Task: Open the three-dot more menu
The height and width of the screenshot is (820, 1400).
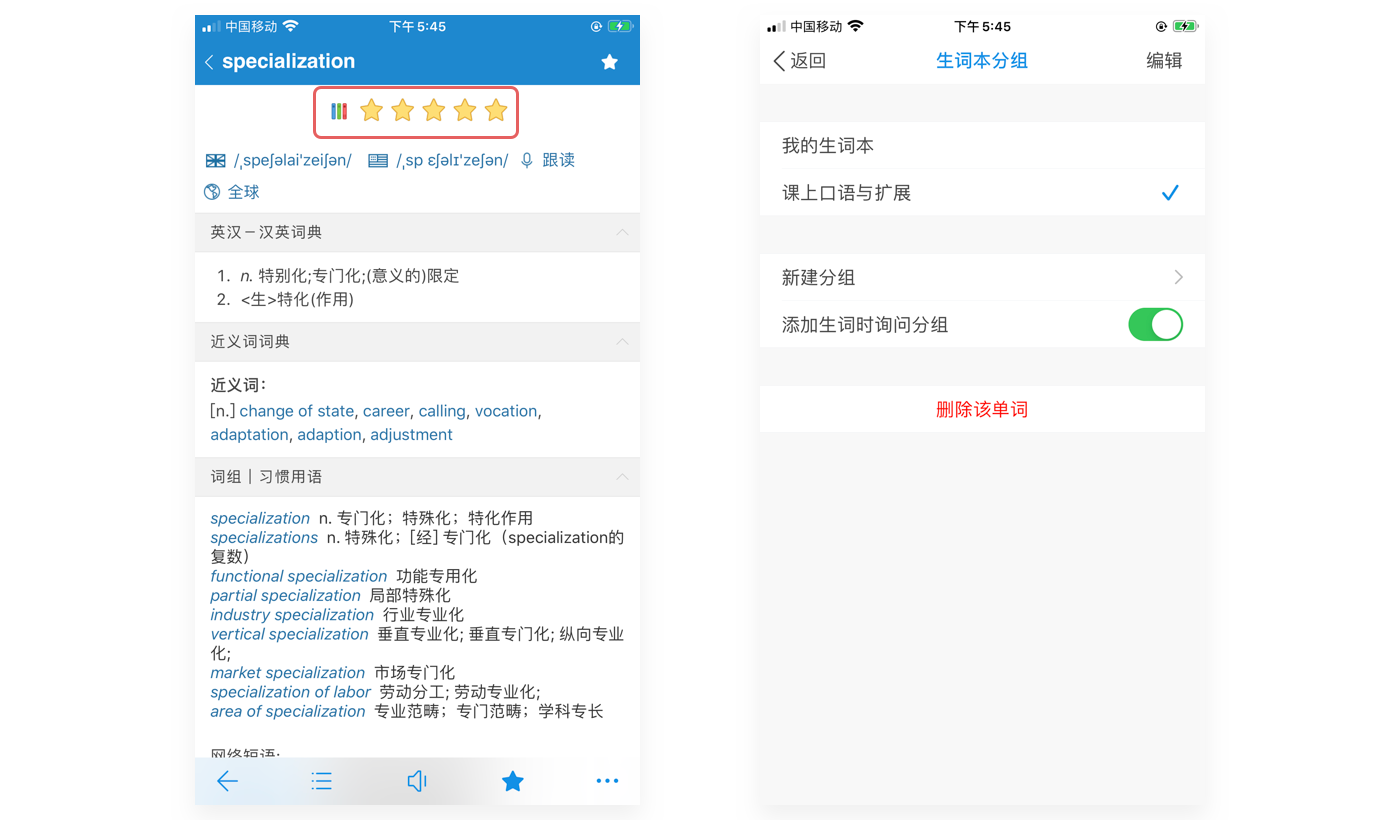Action: [607, 781]
